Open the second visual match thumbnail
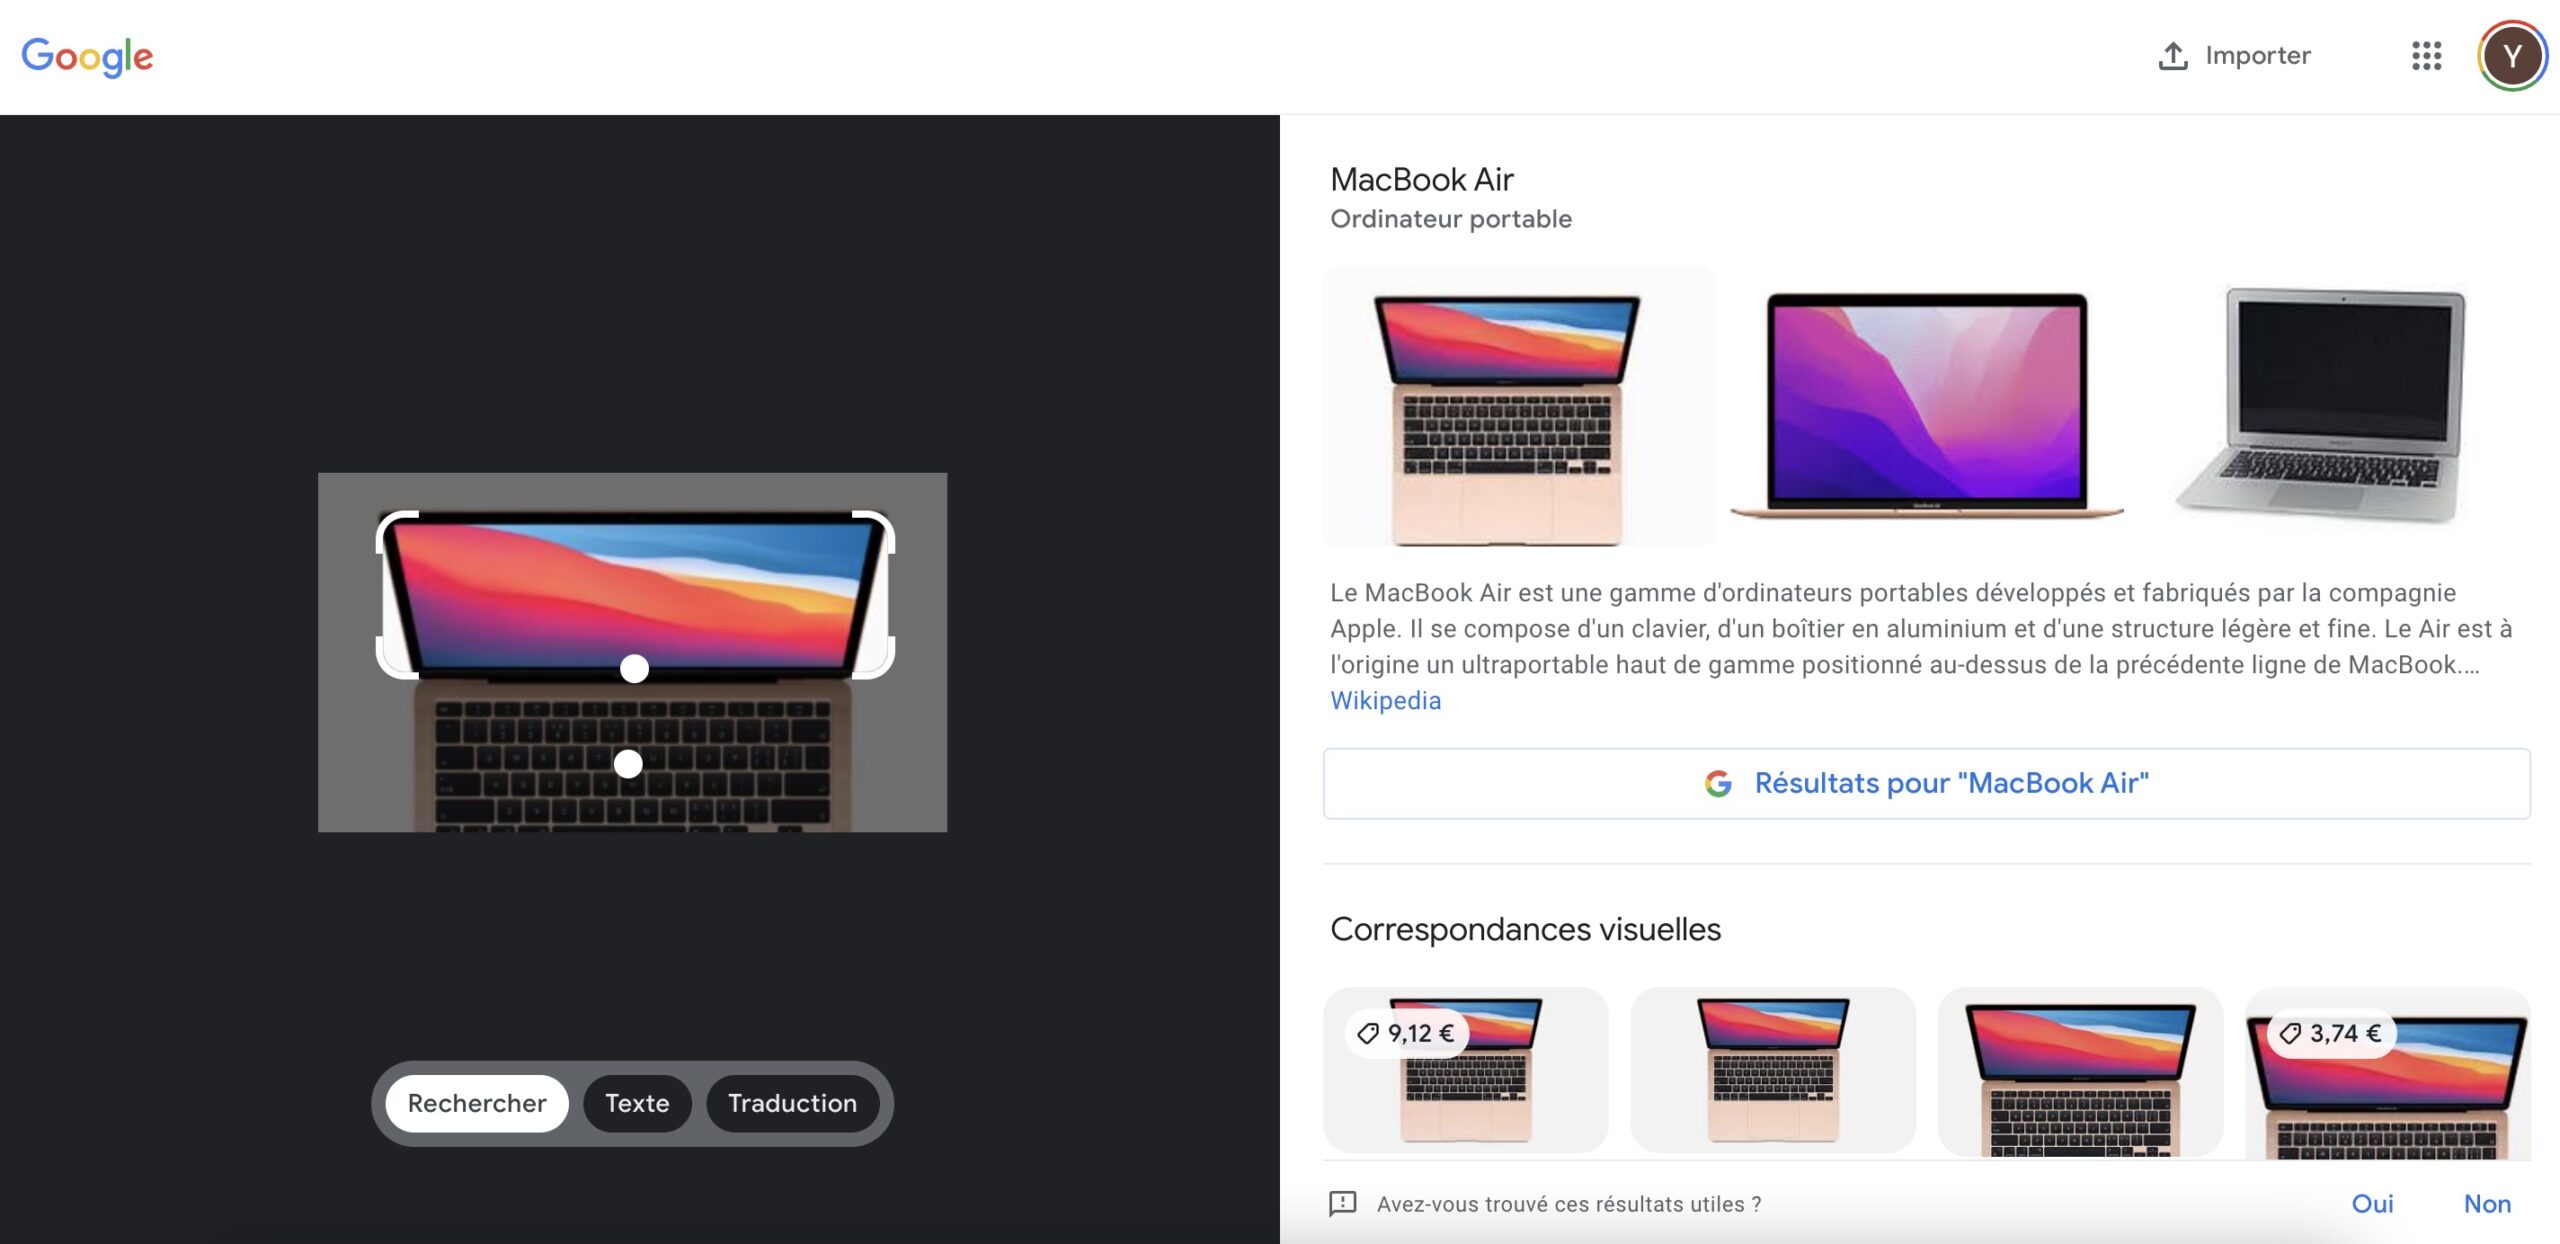This screenshot has height=1244, width=2560. tap(1773, 1070)
